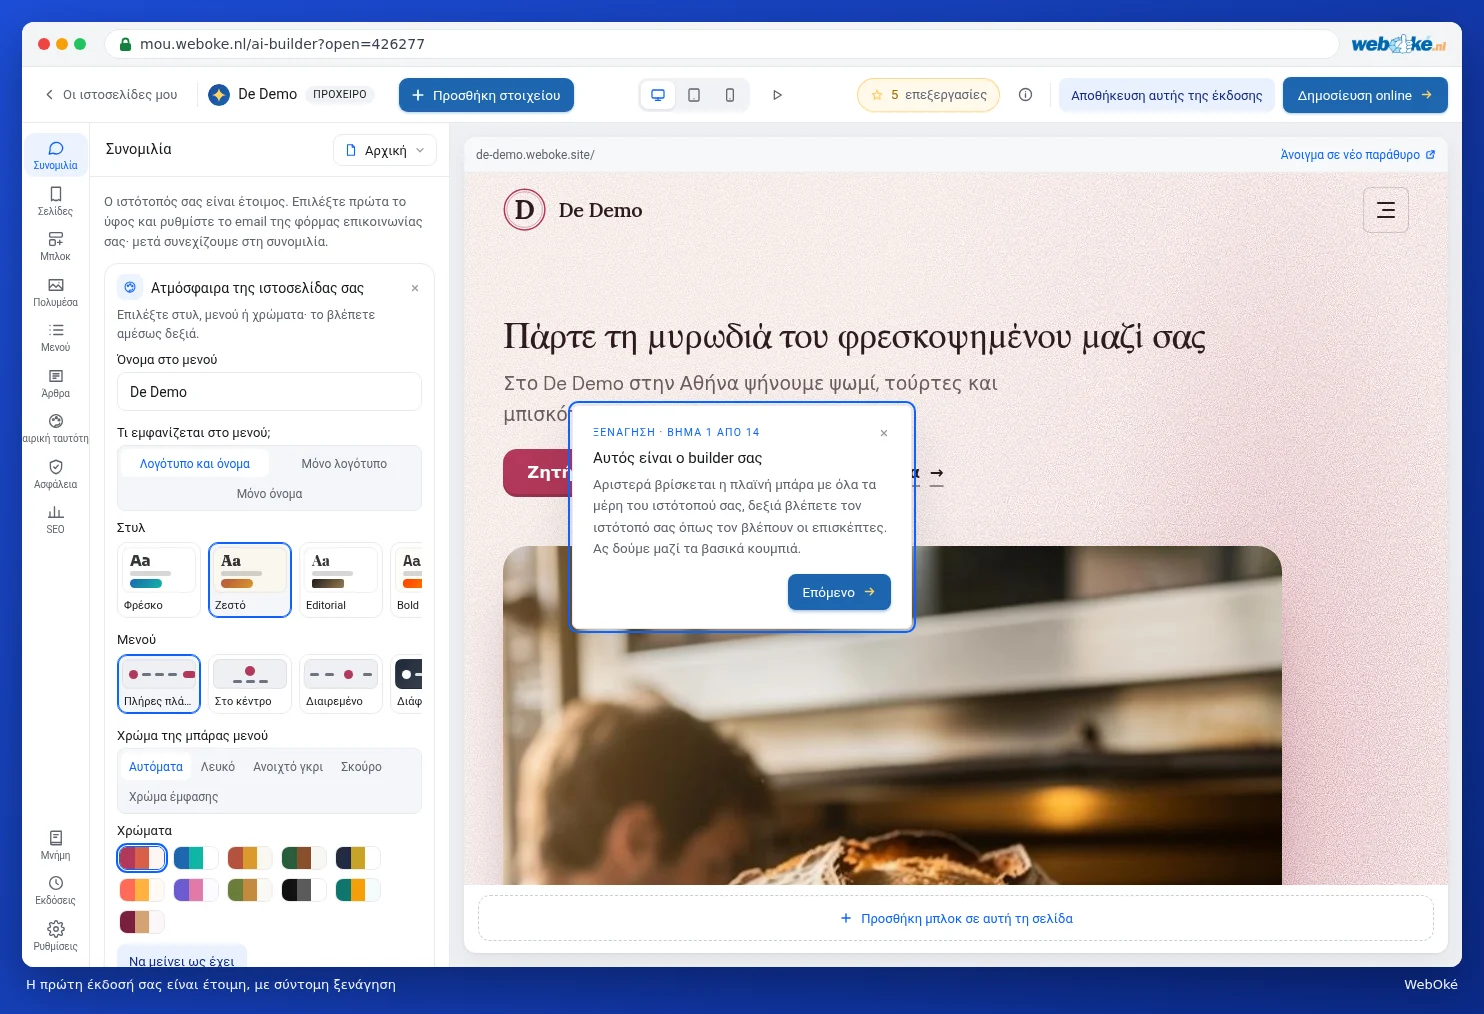Select Μόνο όνομα option
1484x1014 pixels.
[x=270, y=494]
